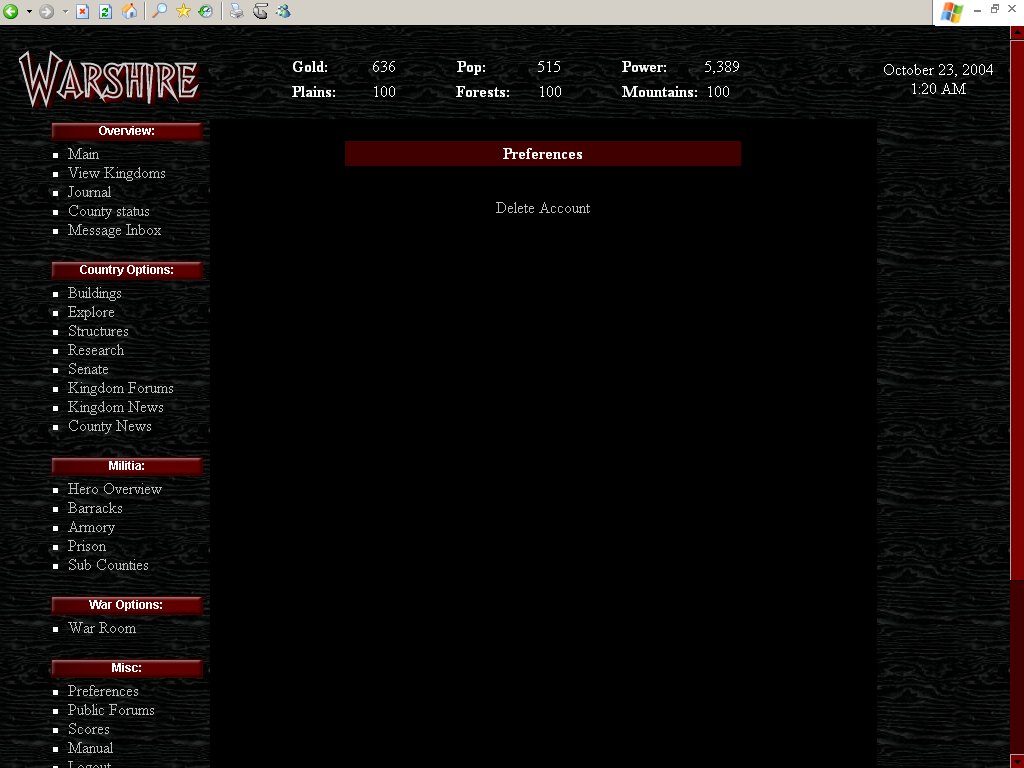Open Favorites using the star icon
This screenshot has height=768, width=1024.
click(183, 12)
